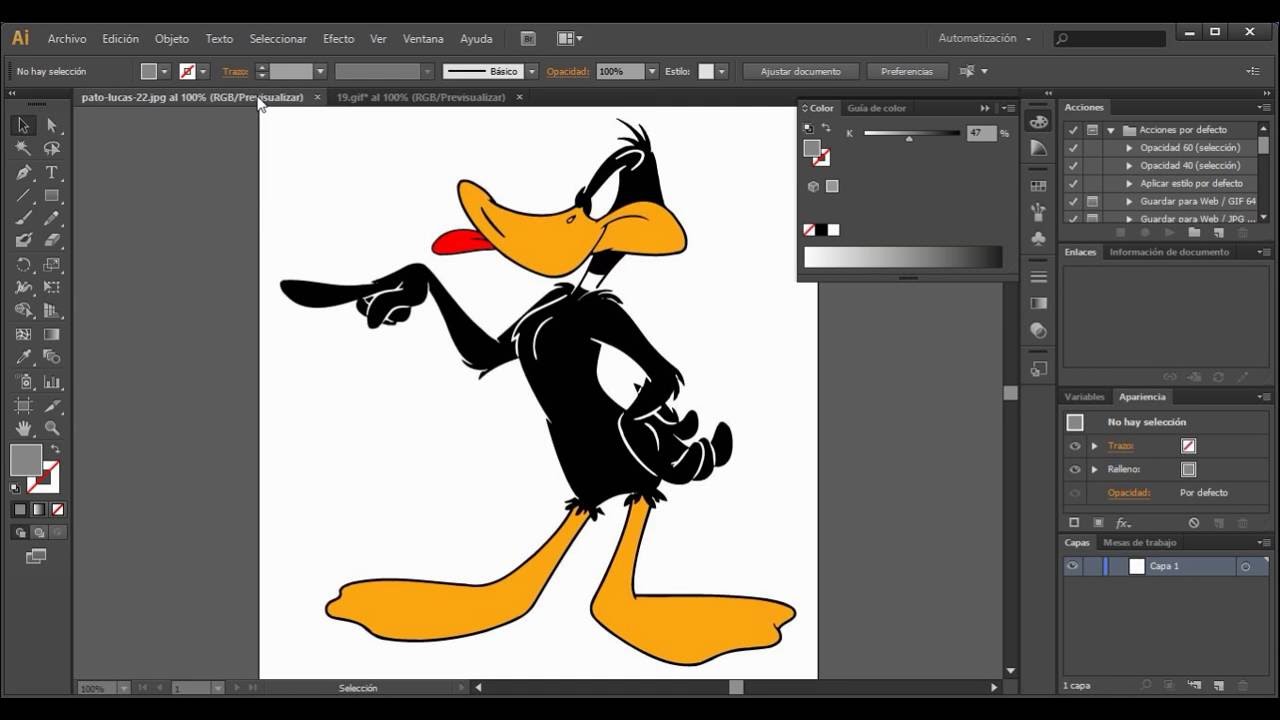Select the Artboard tool
Screen dimensions: 1280x720
(x=23, y=405)
